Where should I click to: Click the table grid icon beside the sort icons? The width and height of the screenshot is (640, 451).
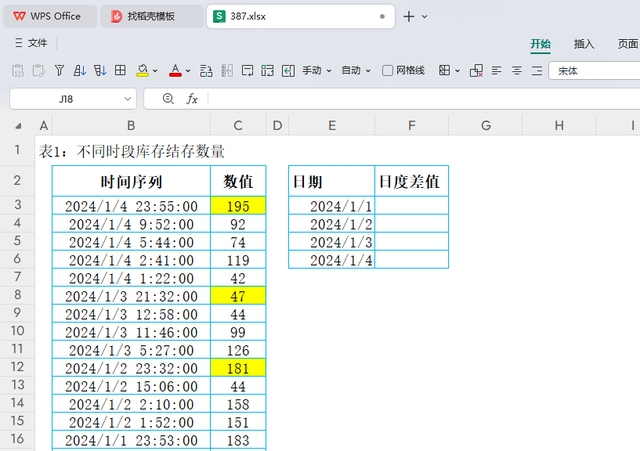coord(120,70)
